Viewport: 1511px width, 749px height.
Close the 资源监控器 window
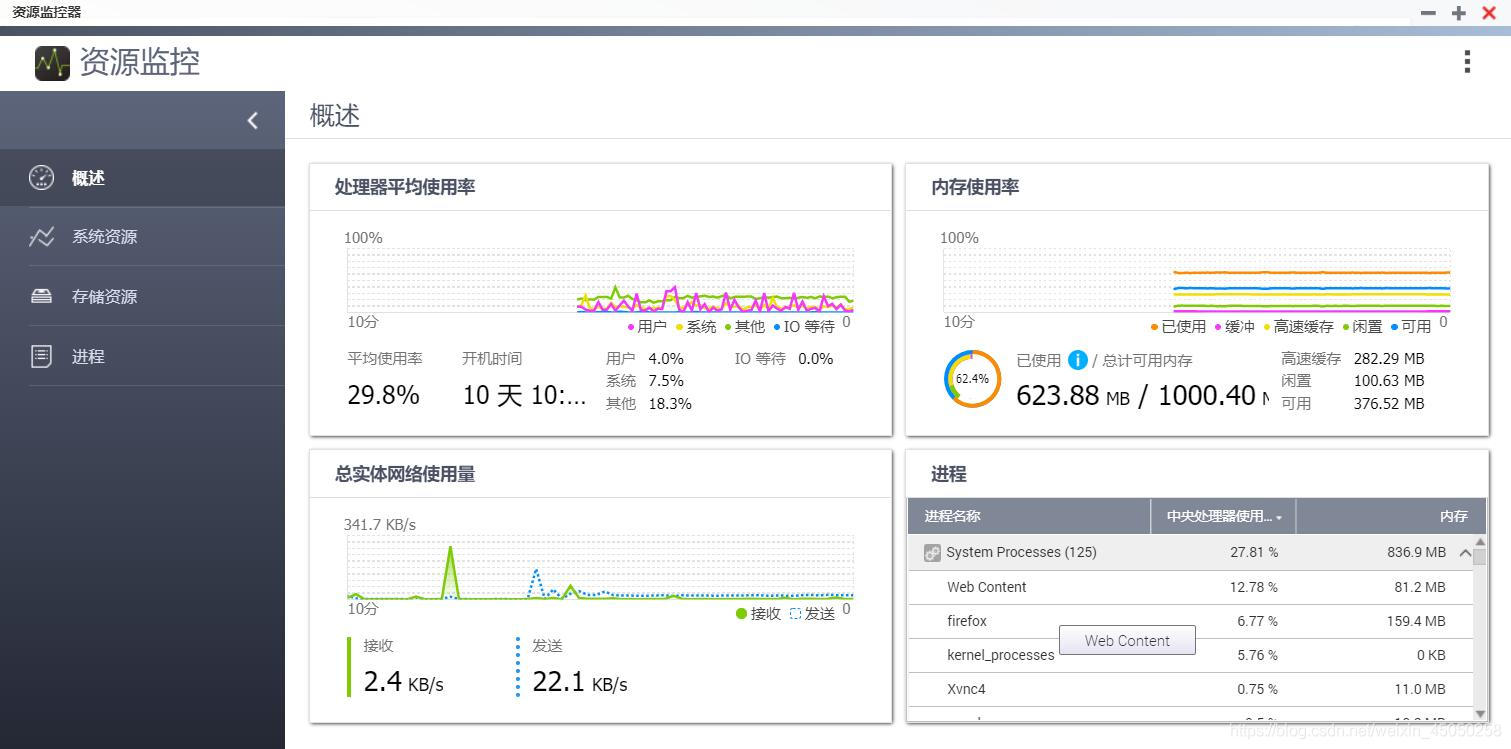[1489, 13]
